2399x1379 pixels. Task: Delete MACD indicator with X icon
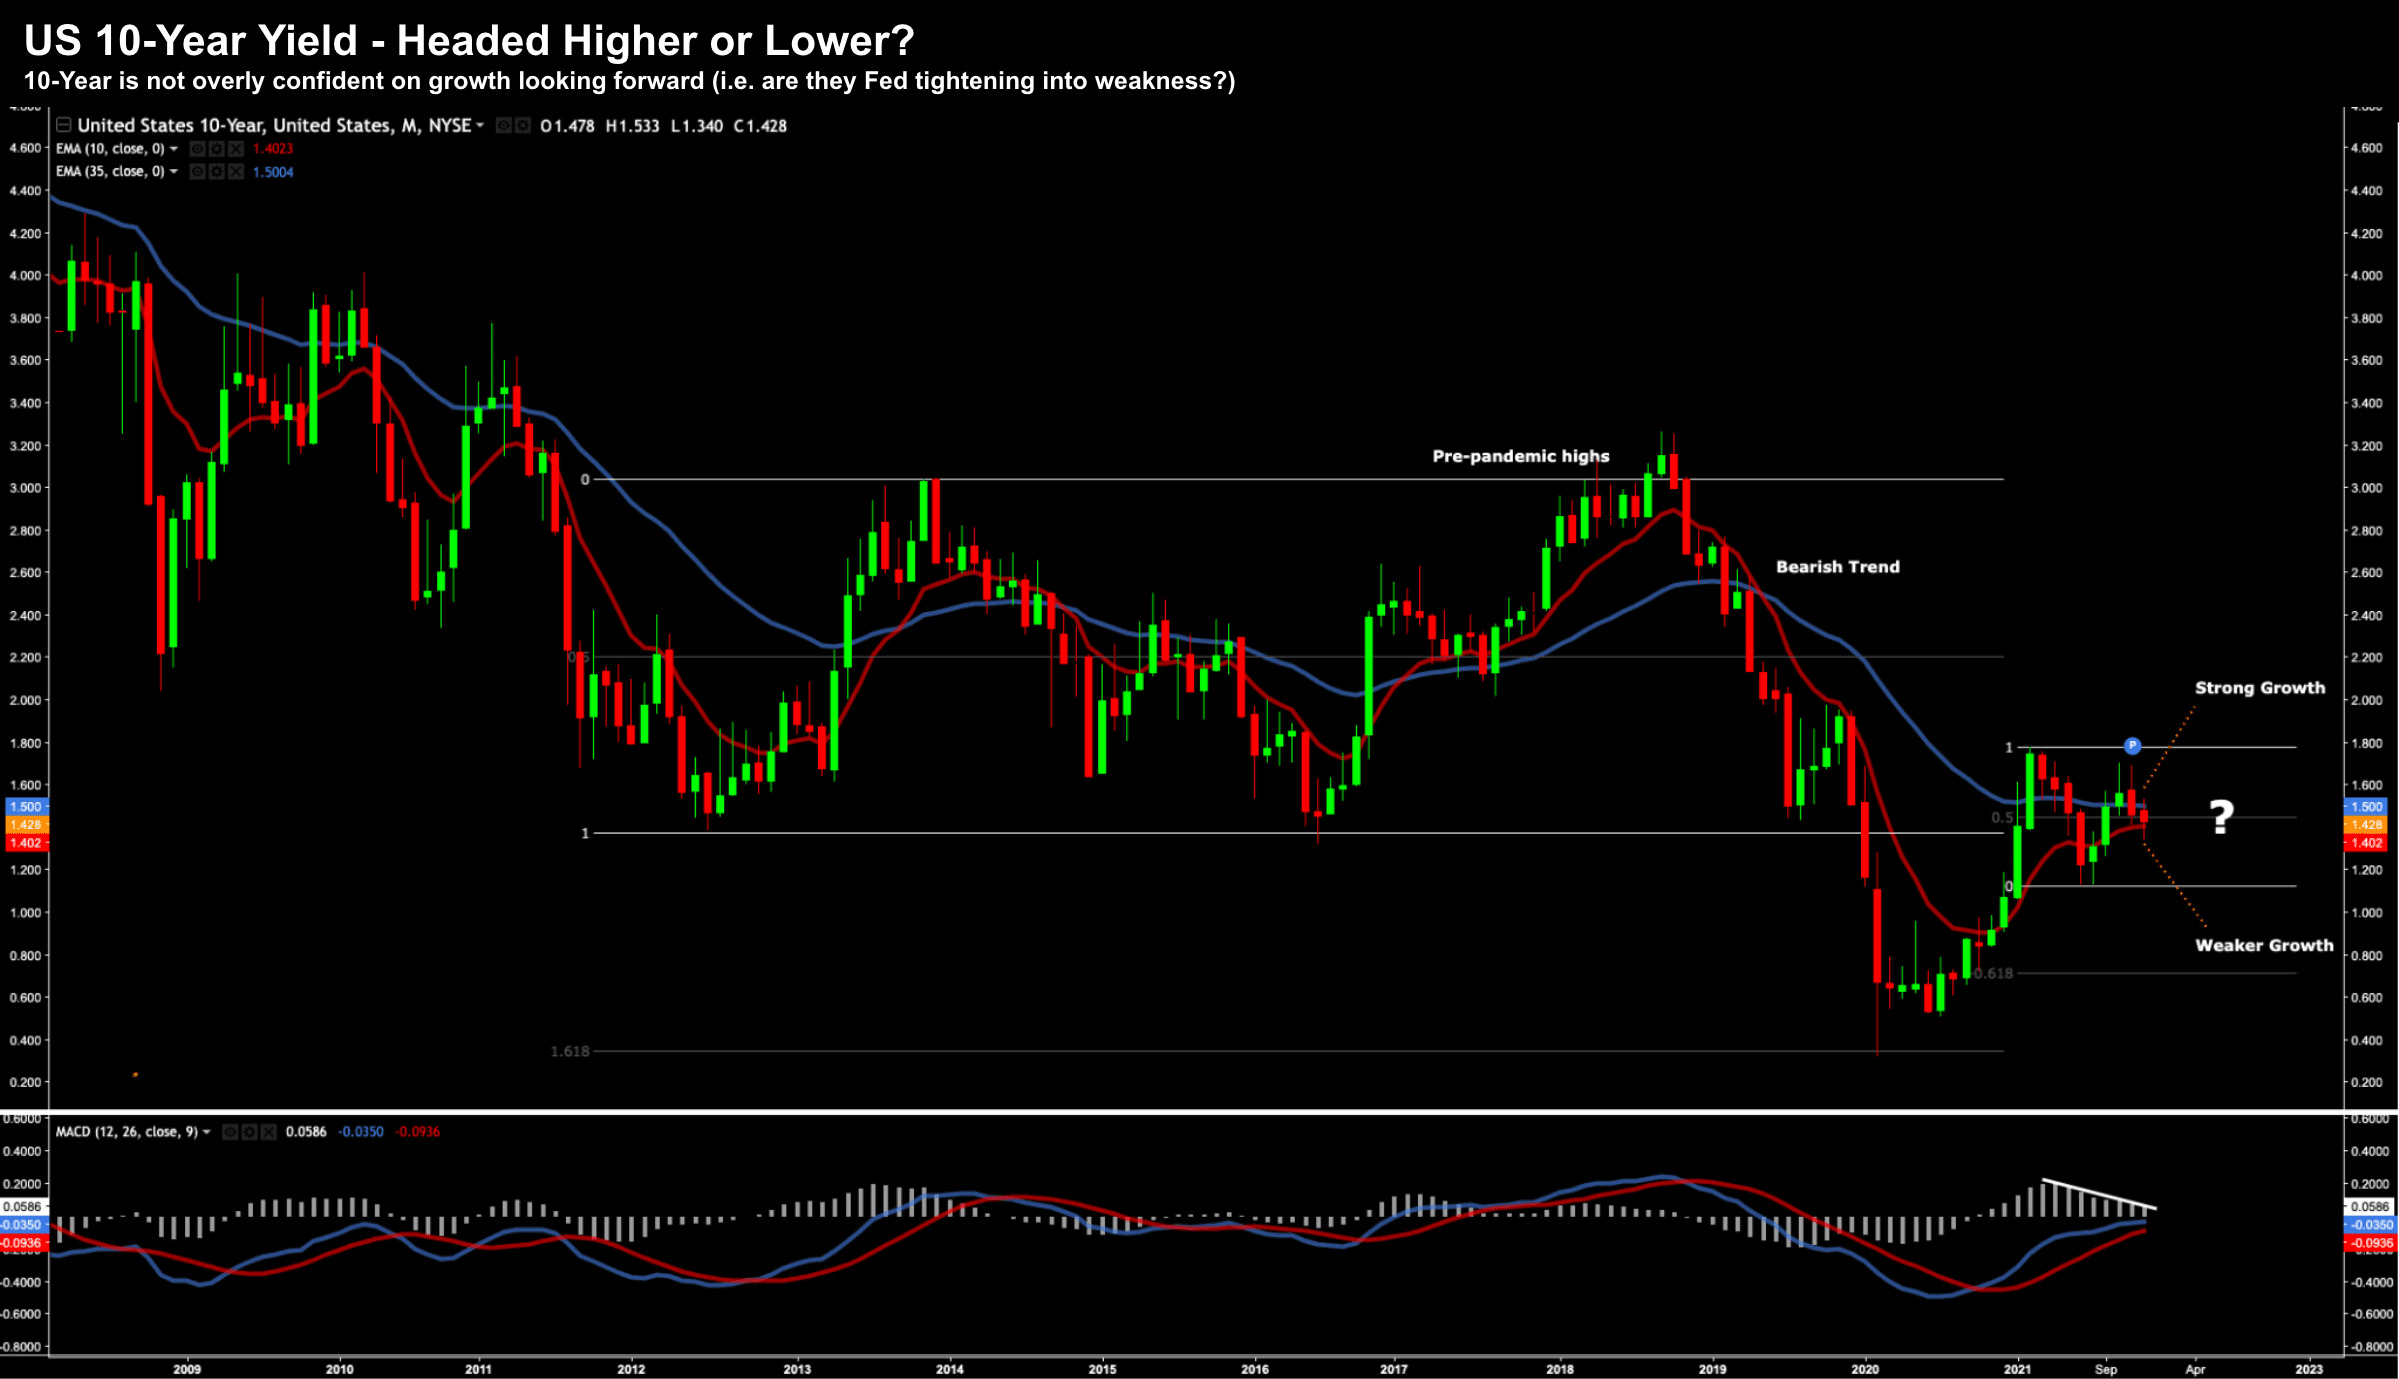point(268,1132)
